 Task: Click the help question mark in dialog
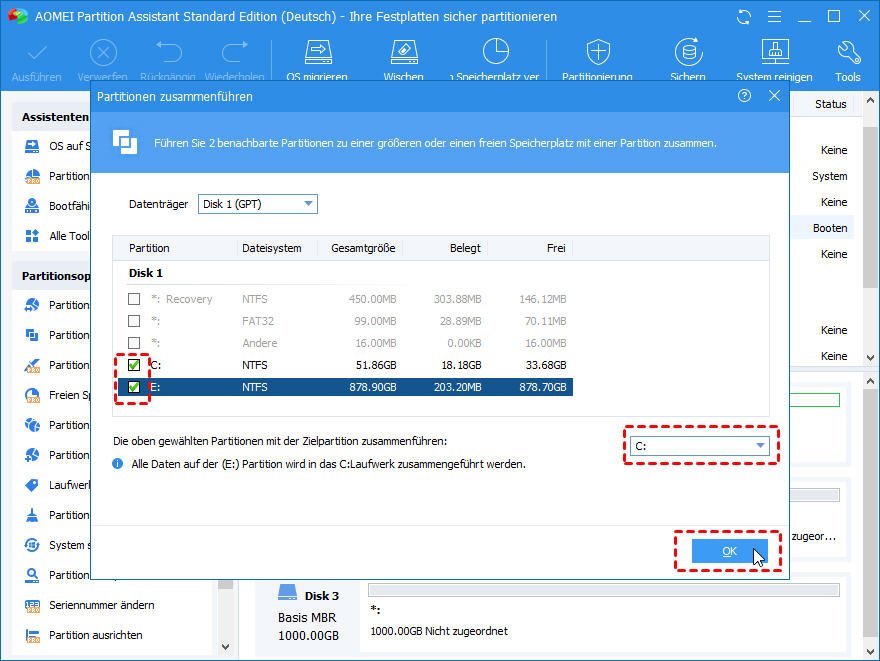coord(744,96)
